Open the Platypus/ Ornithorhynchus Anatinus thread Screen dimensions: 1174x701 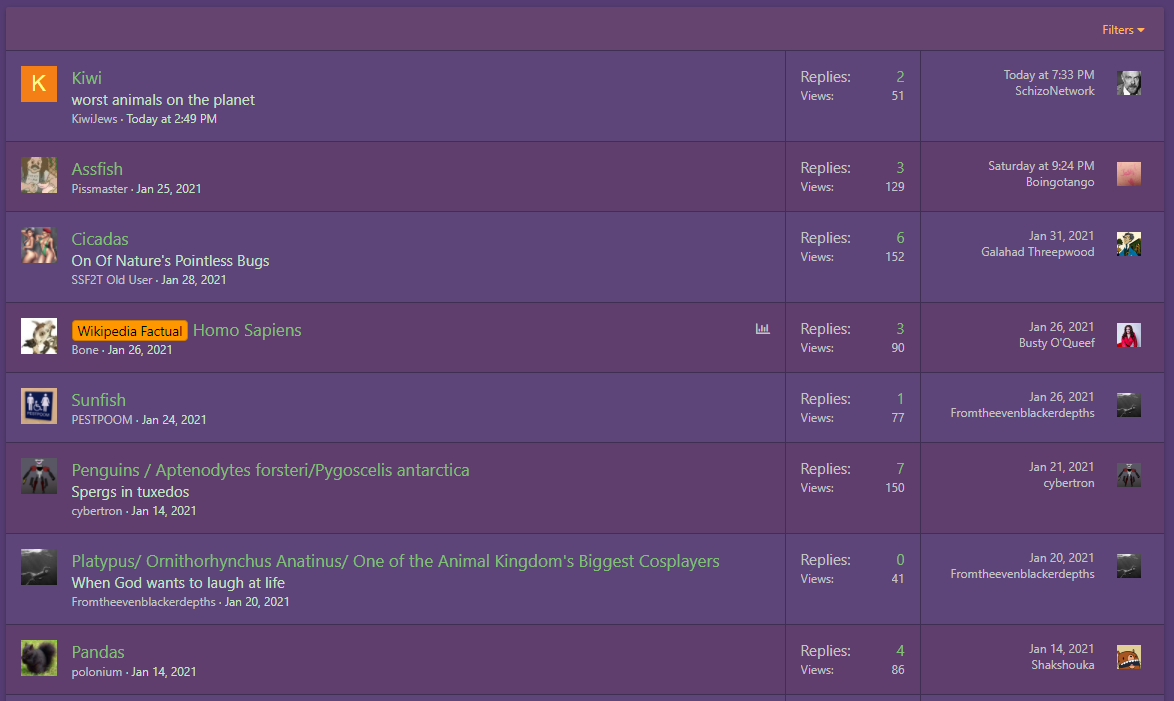(x=395, y=561)
